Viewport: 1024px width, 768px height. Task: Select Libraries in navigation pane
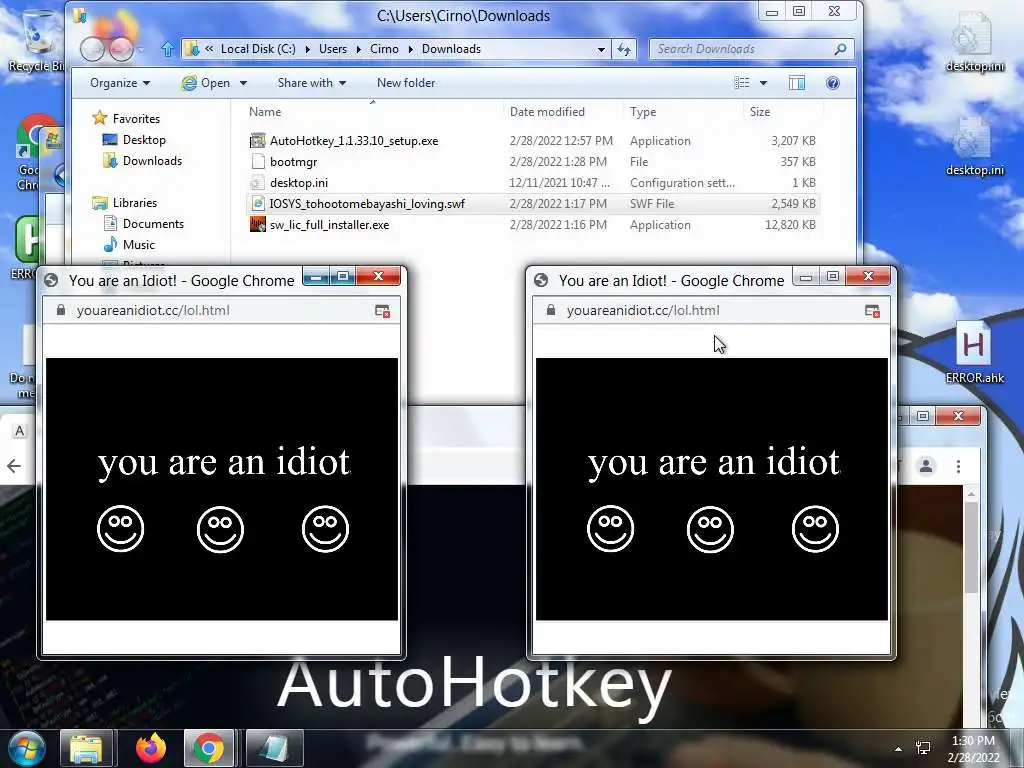tap(135, 202)
